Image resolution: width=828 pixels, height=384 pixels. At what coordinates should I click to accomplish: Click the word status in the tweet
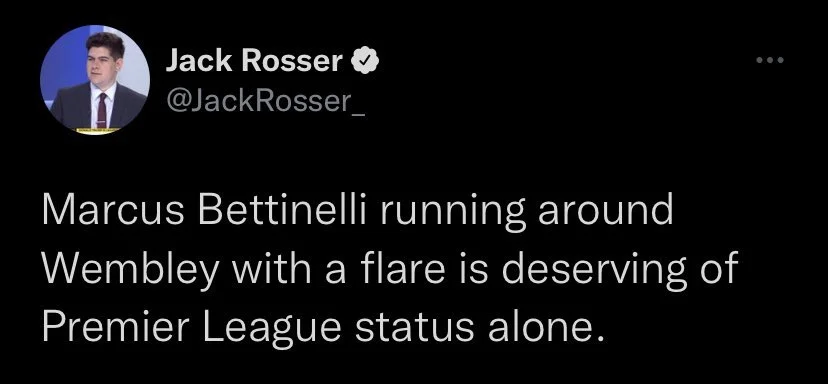pyautogui.click(x=414, y=327)
